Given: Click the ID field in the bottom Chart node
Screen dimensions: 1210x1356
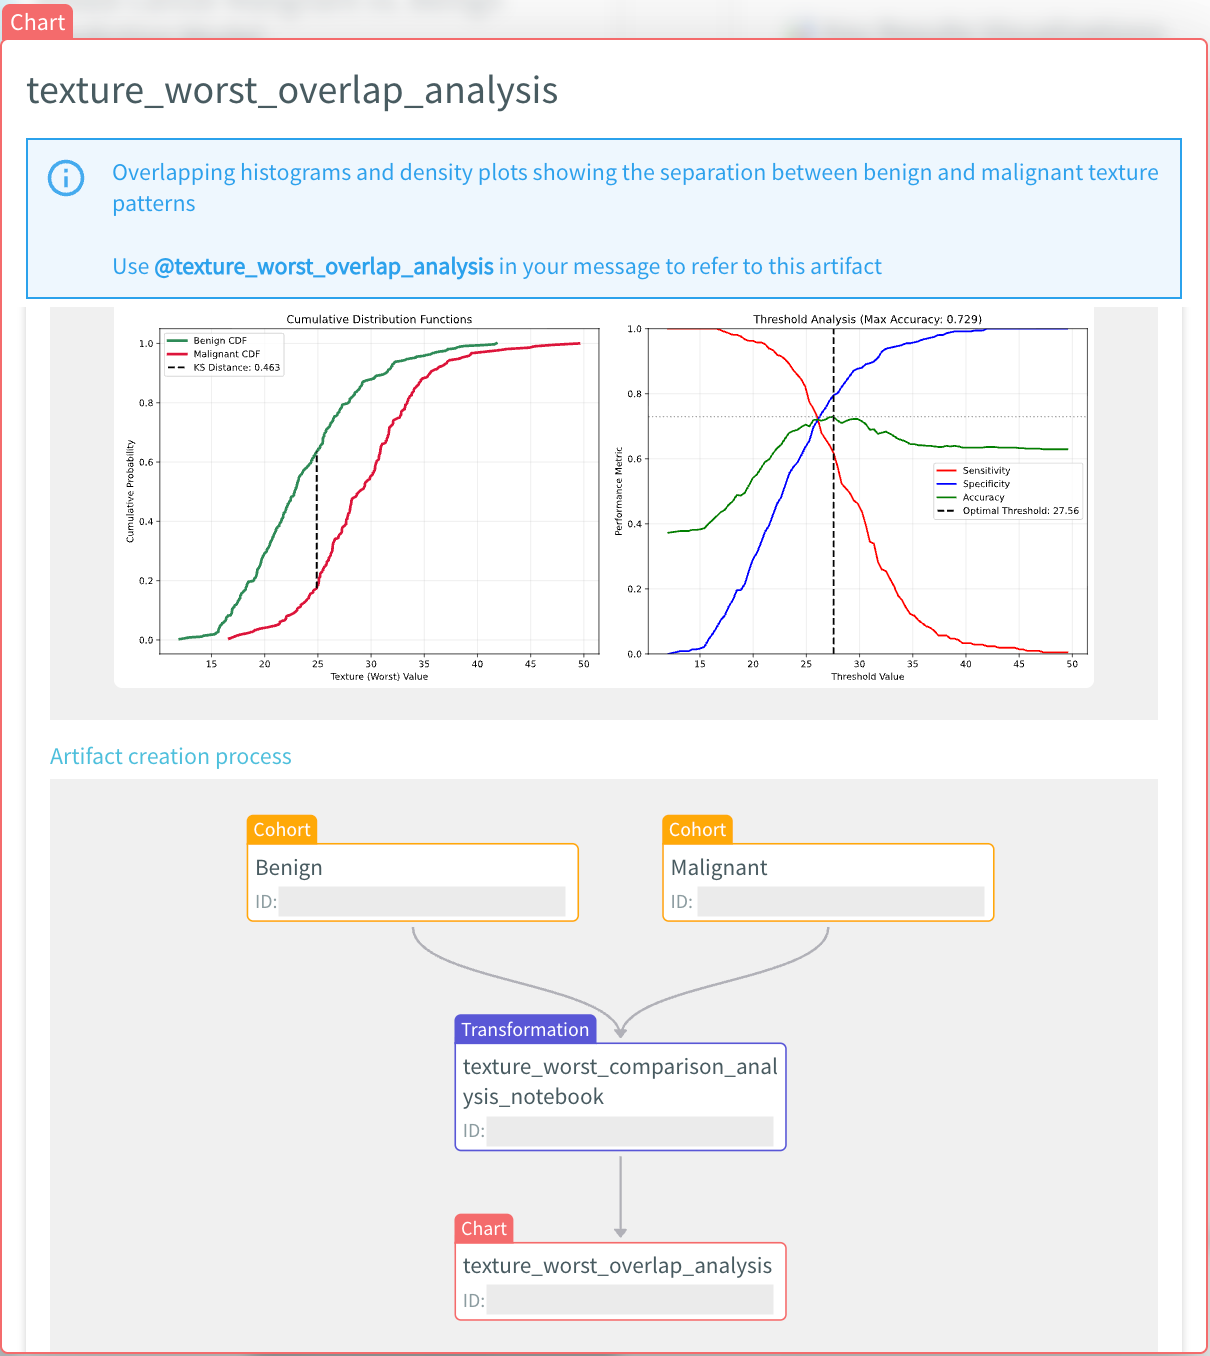Looking at the screenshot, I should (x=630, y=1300).
